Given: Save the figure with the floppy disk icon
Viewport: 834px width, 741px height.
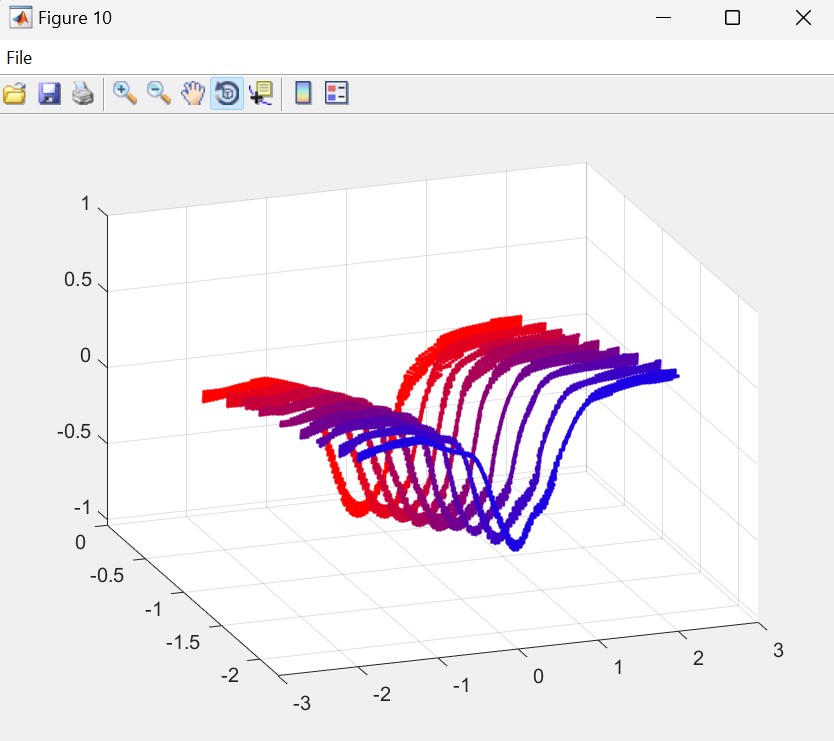Looking at the screenshot, I should pyautogui.click(x=49, y=94).
